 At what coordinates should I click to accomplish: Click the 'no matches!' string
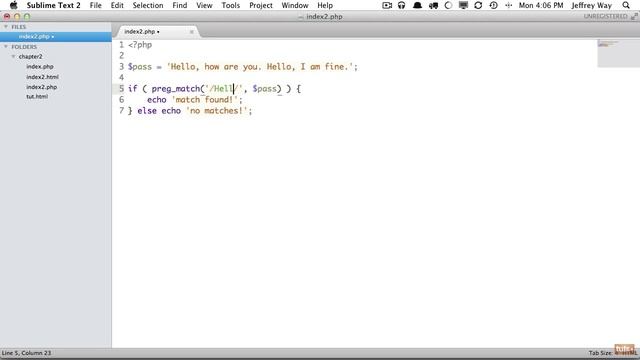click(217, 111)
